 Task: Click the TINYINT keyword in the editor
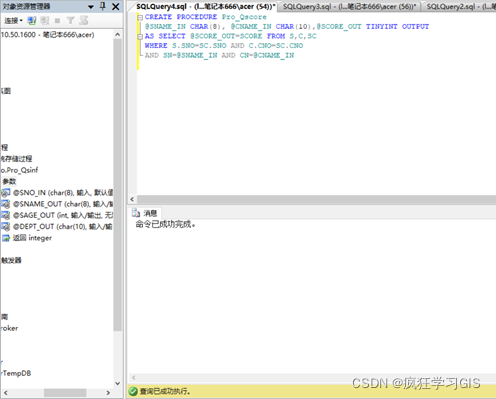click(382, 27)
